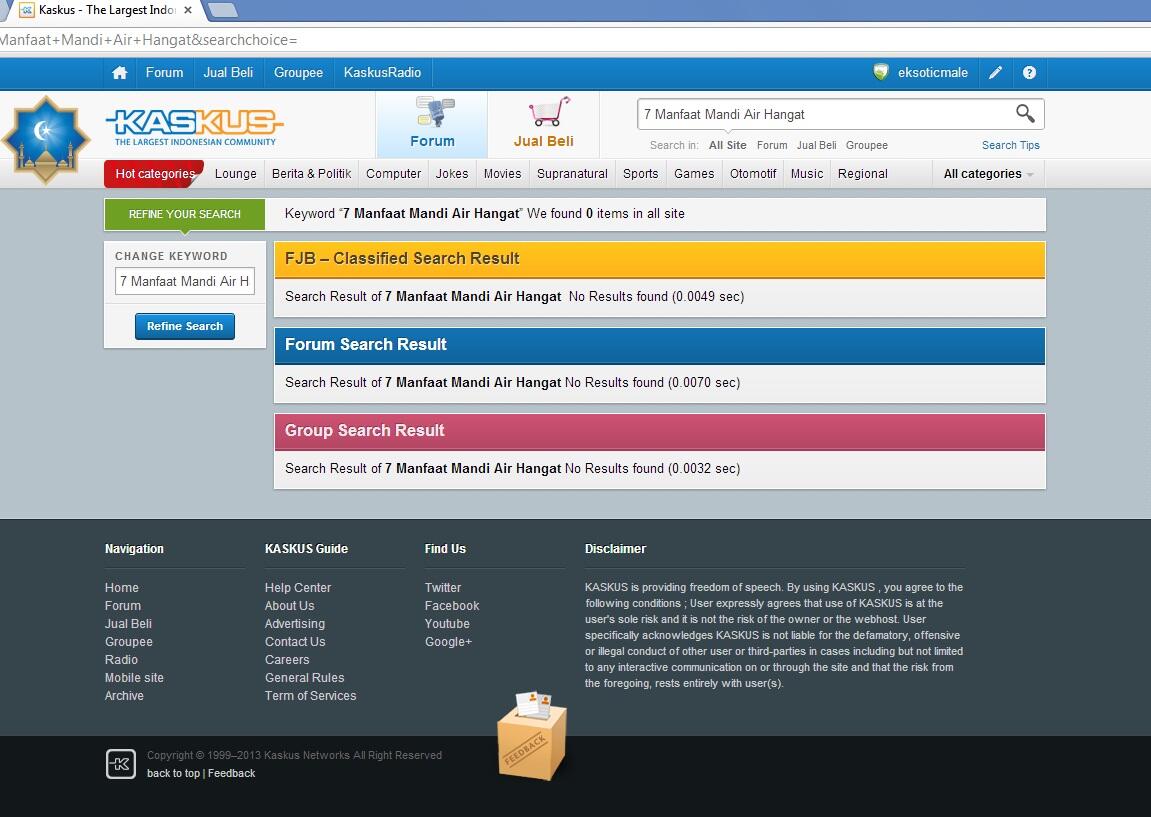This screenshot has width=1151, height=817.
Task: Expand the All categories dropdown
Action: point(988,174)
